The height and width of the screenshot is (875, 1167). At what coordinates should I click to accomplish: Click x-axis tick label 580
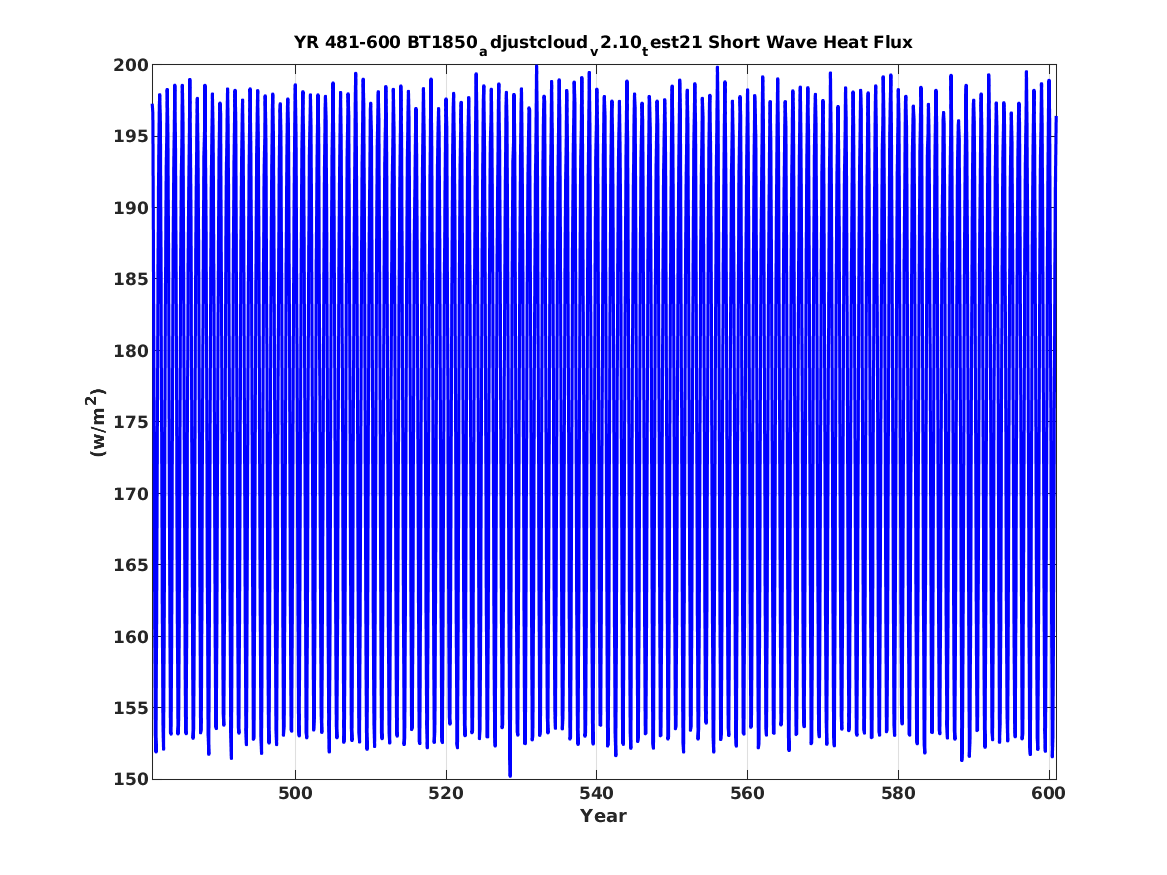pyautogui.click(x=898, y=794)
